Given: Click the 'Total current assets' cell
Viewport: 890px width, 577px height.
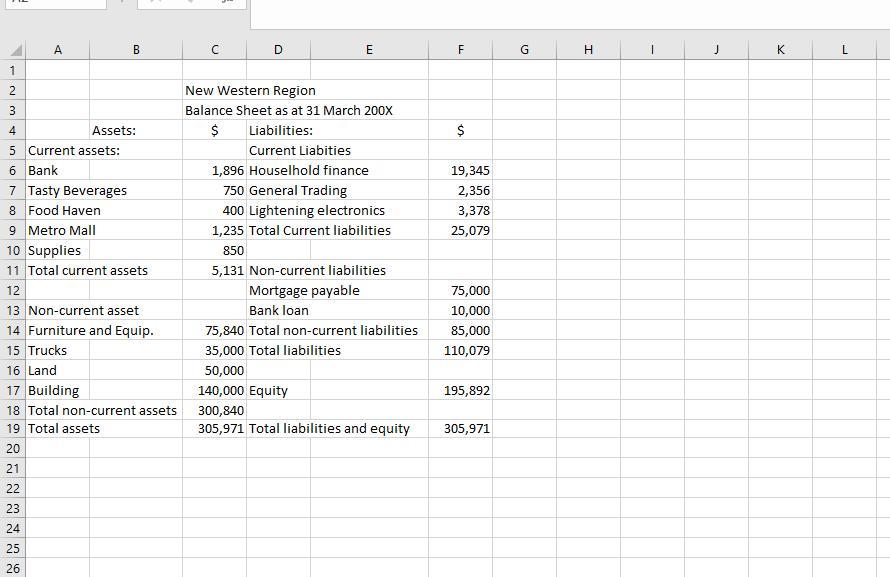Looking at the screenshot, I should pos(57,271).
